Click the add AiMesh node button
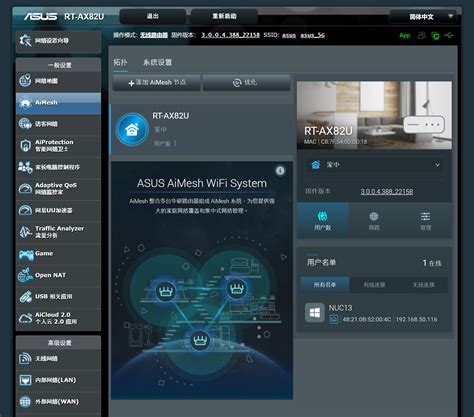The height and width of the screenshot is (417, 474). click(x=157, y=82)
